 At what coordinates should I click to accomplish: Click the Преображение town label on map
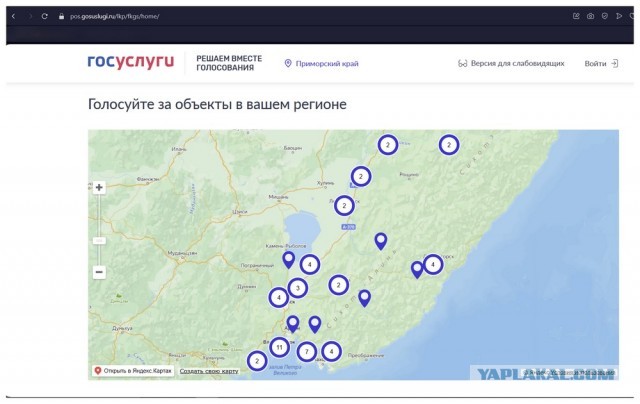366,355
